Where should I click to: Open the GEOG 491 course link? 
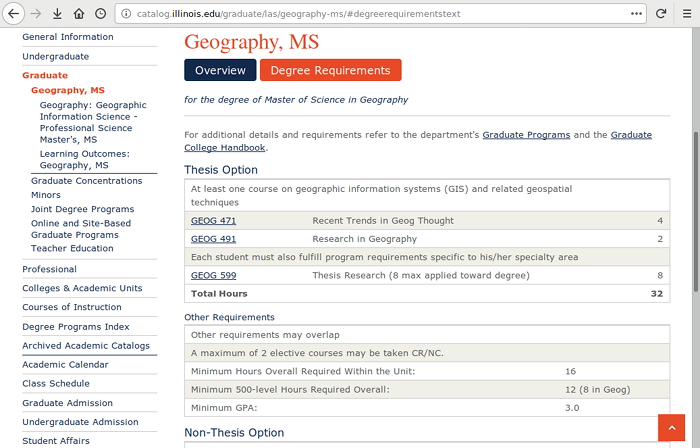[x=213, y=239]
